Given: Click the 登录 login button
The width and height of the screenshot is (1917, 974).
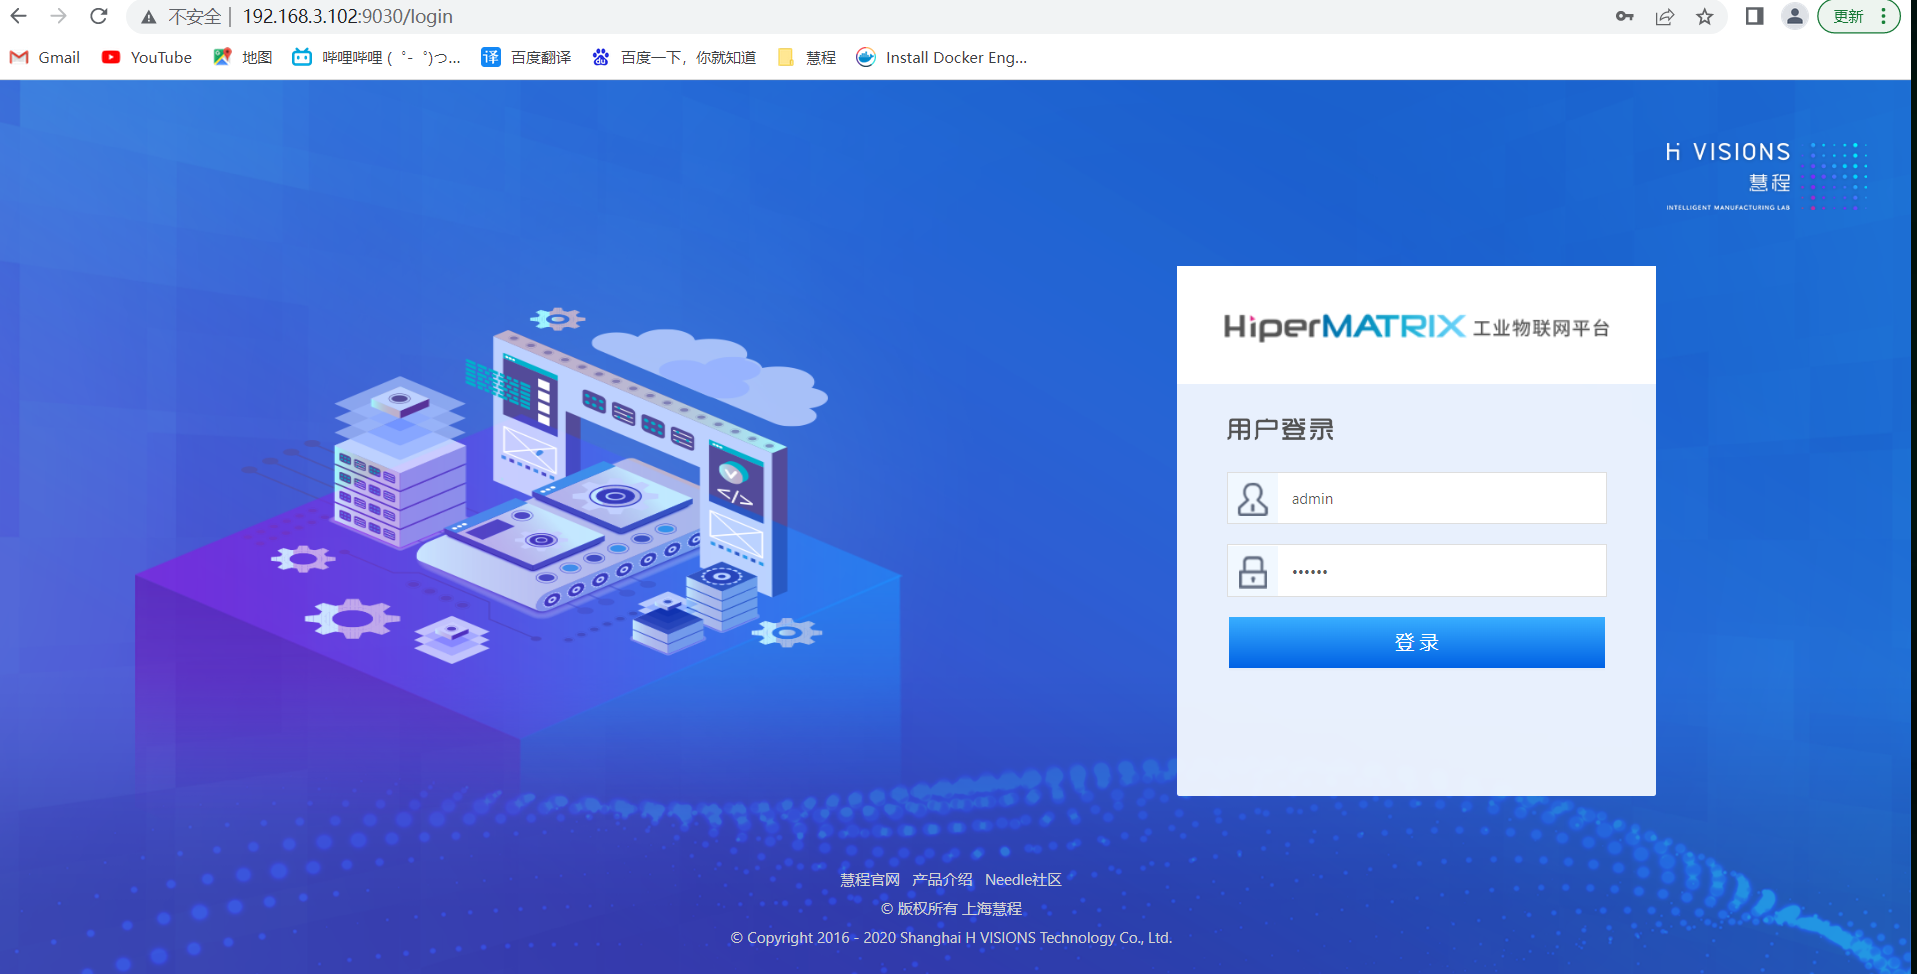Looking at the screenshot, I should (x=1417, y=642).
